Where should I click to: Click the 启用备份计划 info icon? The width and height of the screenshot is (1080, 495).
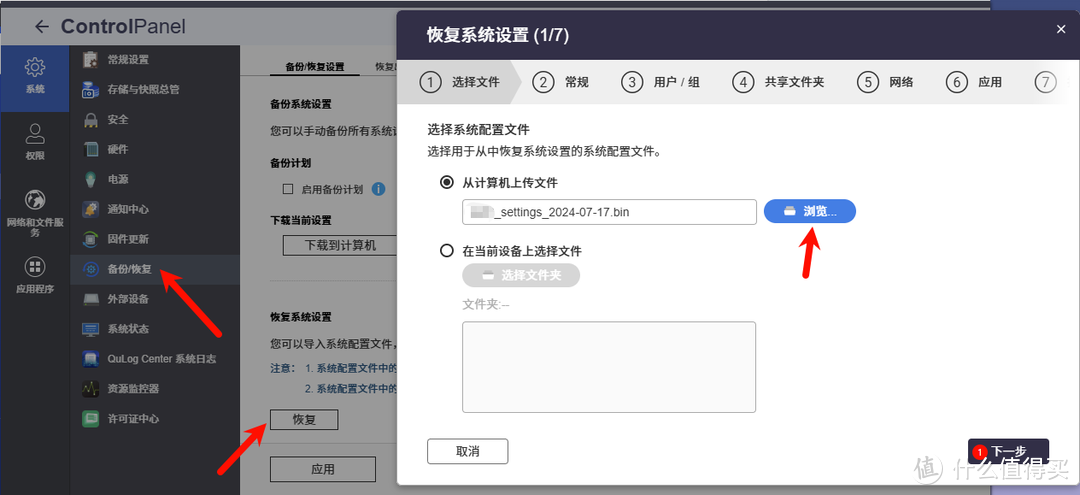click(x=377, y=189)
